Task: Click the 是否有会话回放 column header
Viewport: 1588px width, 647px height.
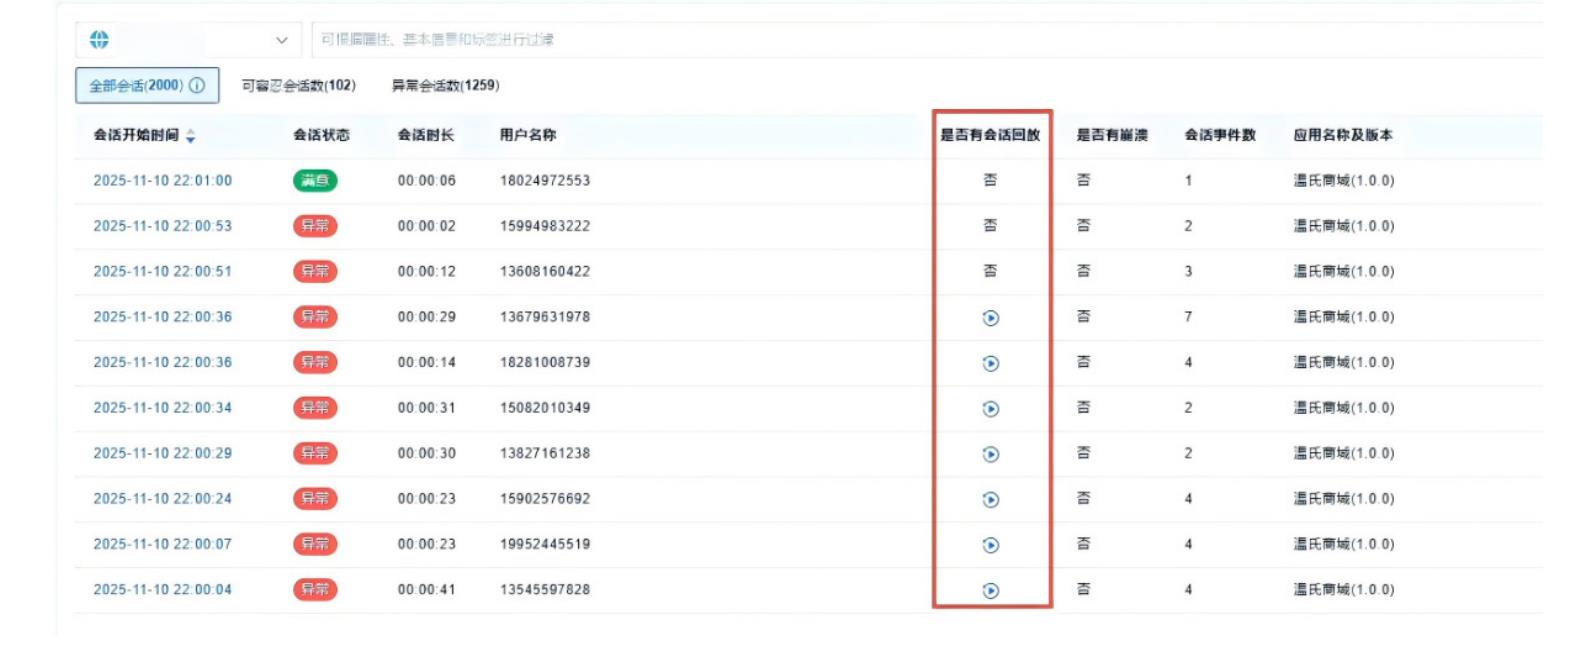Action: coord(990,135)
